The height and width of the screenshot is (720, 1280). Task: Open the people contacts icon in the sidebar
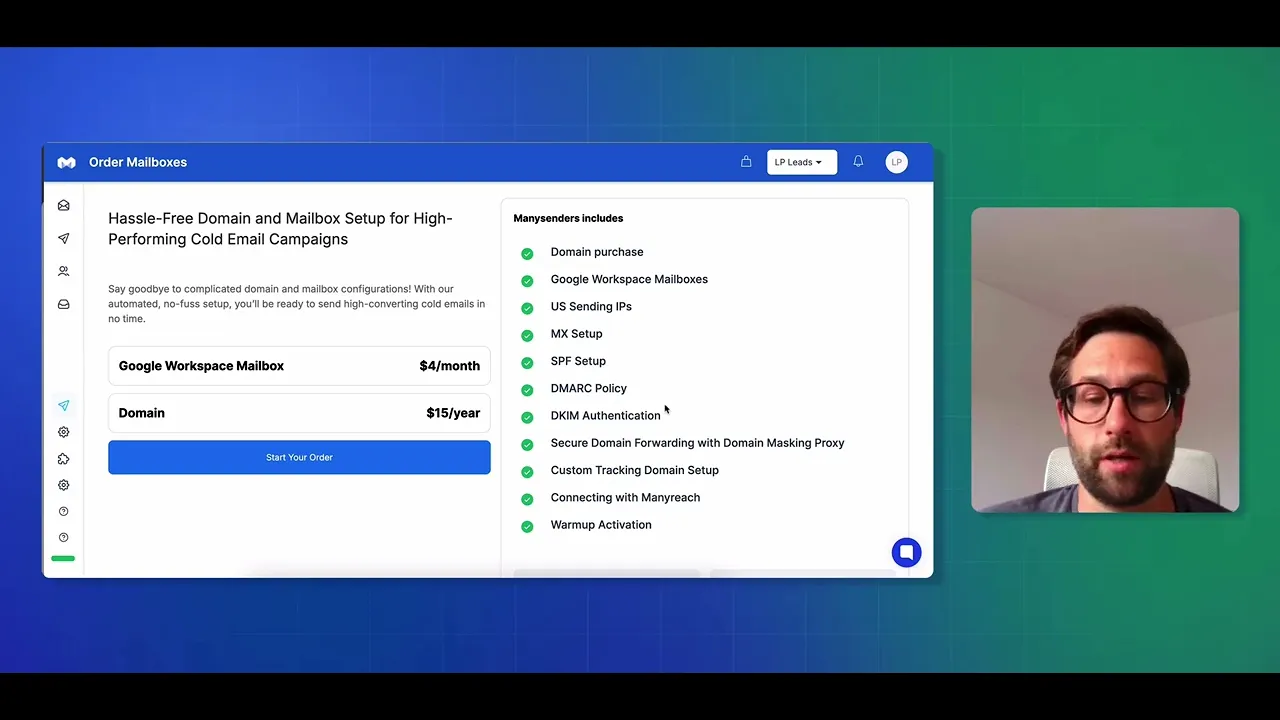[64, 271]
